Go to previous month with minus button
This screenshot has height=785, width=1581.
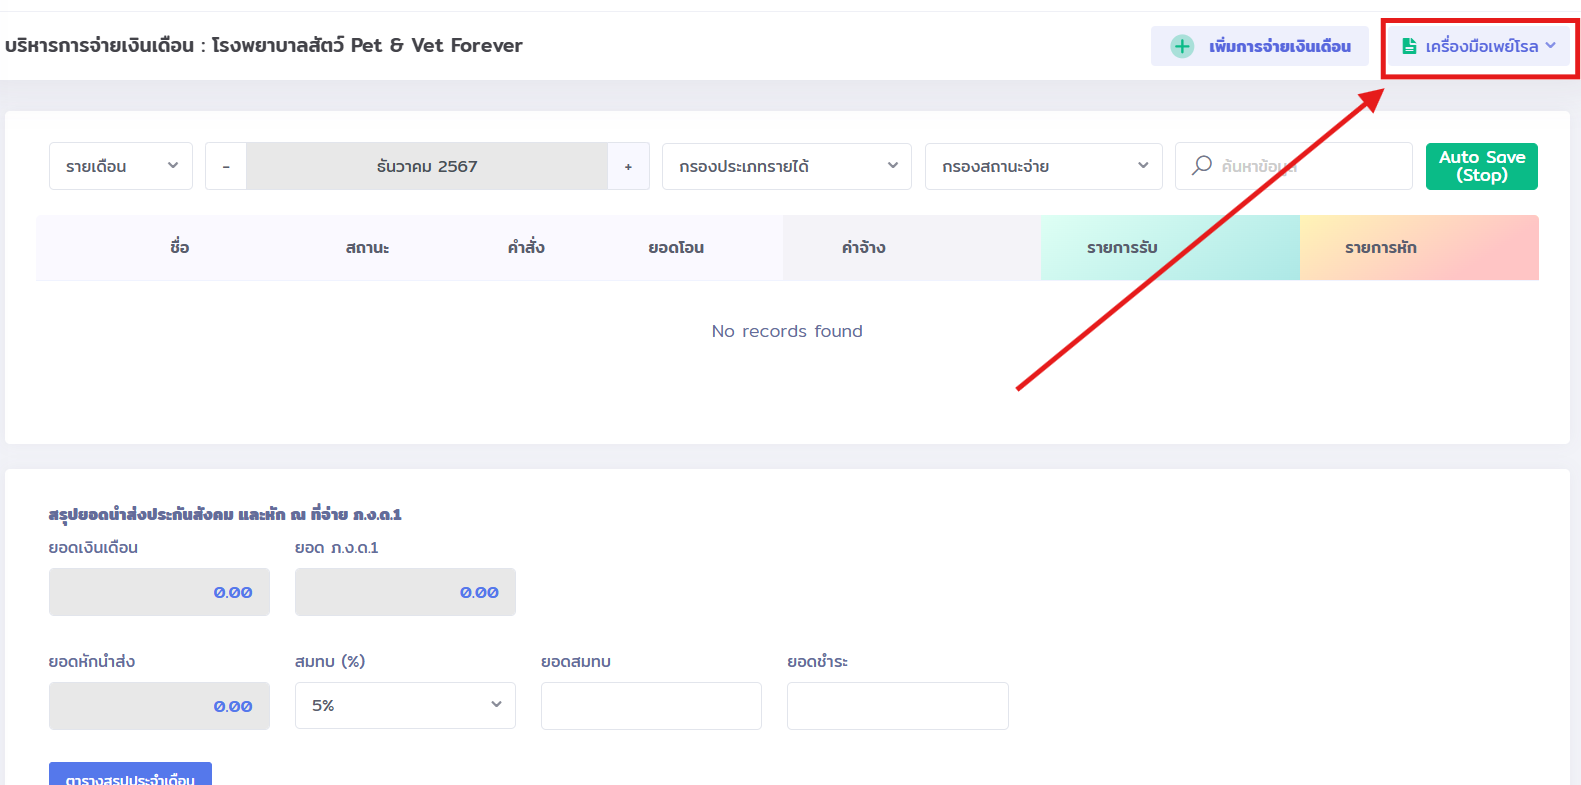(x=226, y=166)
